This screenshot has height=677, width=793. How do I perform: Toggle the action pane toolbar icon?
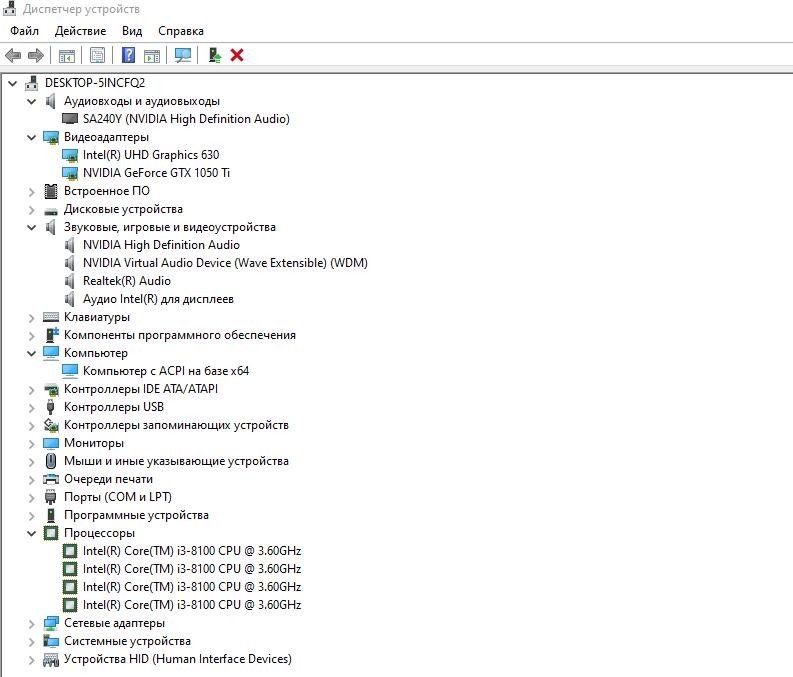click(152, 55)
